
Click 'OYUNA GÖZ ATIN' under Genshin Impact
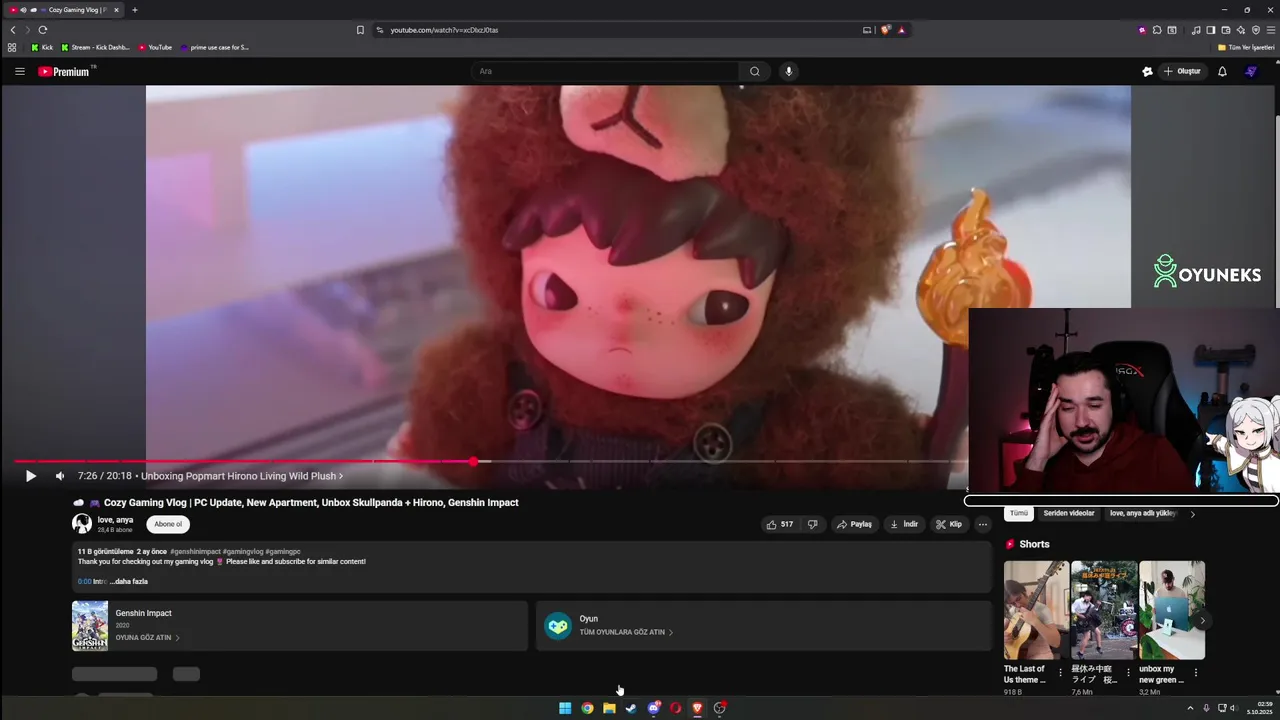pyautogui.click(x=147, y=638)
